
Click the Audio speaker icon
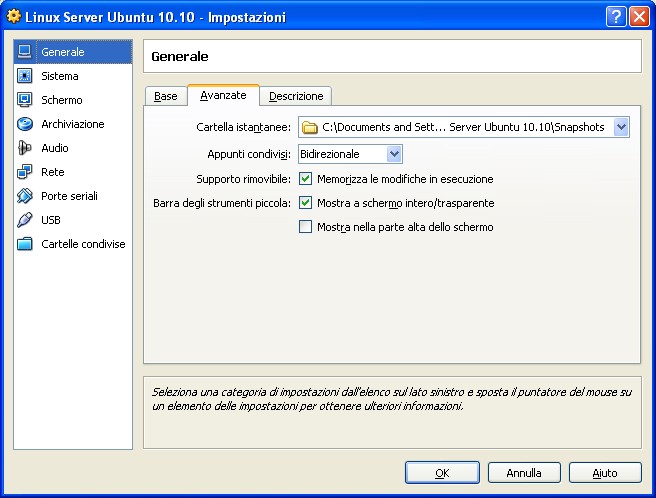tap(25, 148)
